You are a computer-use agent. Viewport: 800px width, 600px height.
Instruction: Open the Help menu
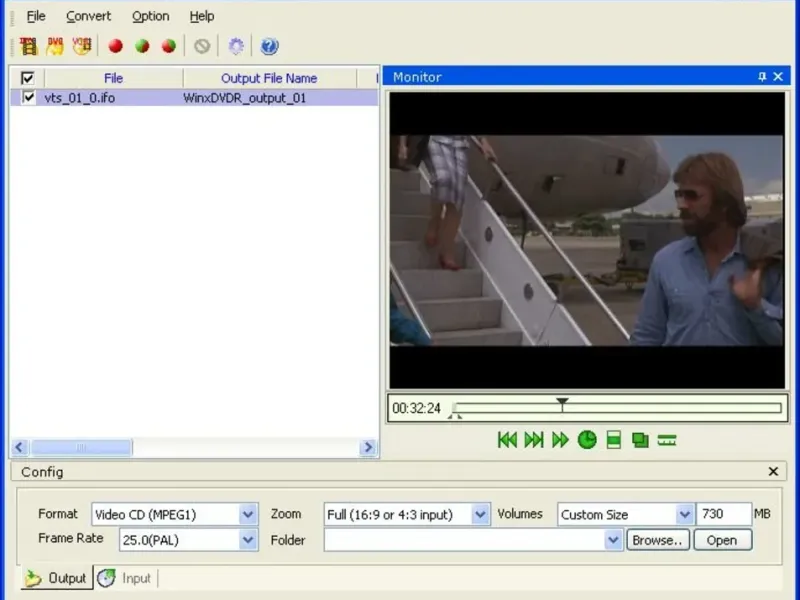coord(202,16)
